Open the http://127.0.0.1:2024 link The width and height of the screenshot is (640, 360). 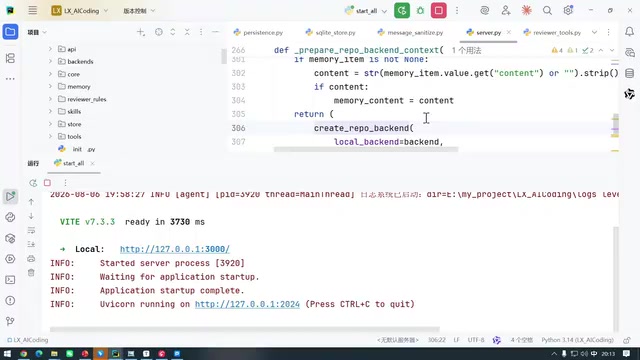(247, 304)
